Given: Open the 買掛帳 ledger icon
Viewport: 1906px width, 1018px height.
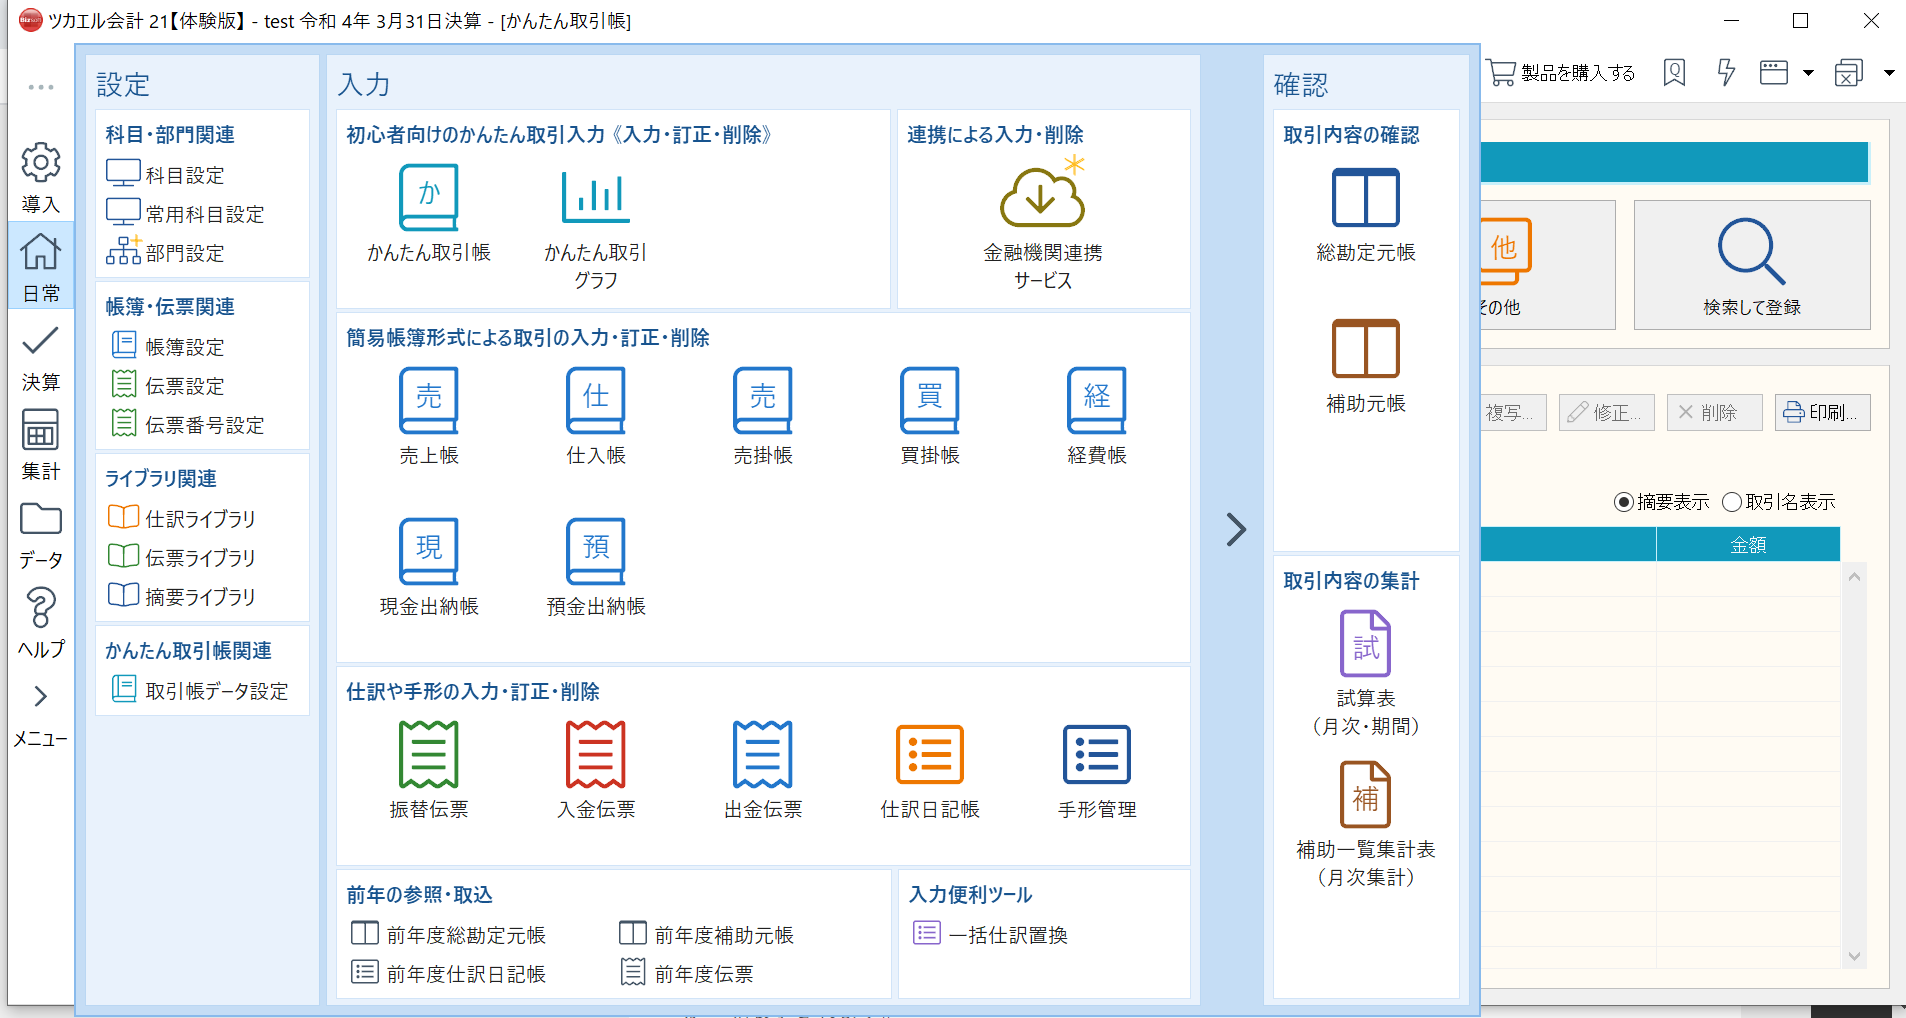Looking at the screenshot, I should [930, 400].
